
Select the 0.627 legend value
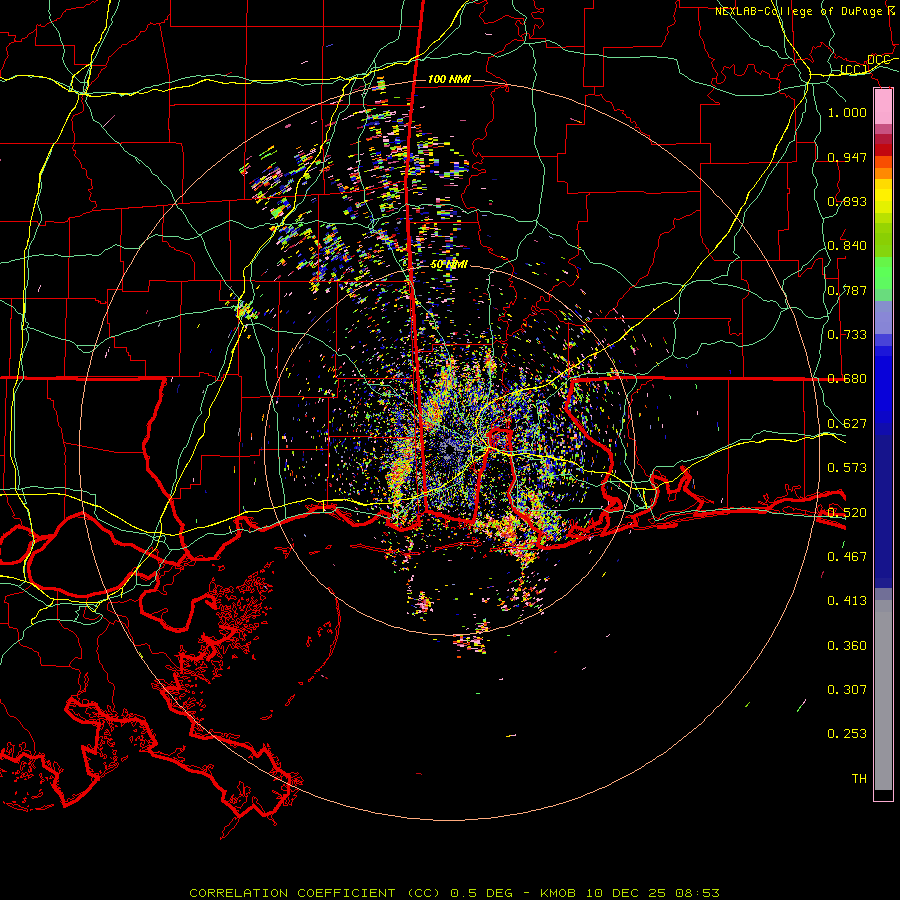pos(847,424)
